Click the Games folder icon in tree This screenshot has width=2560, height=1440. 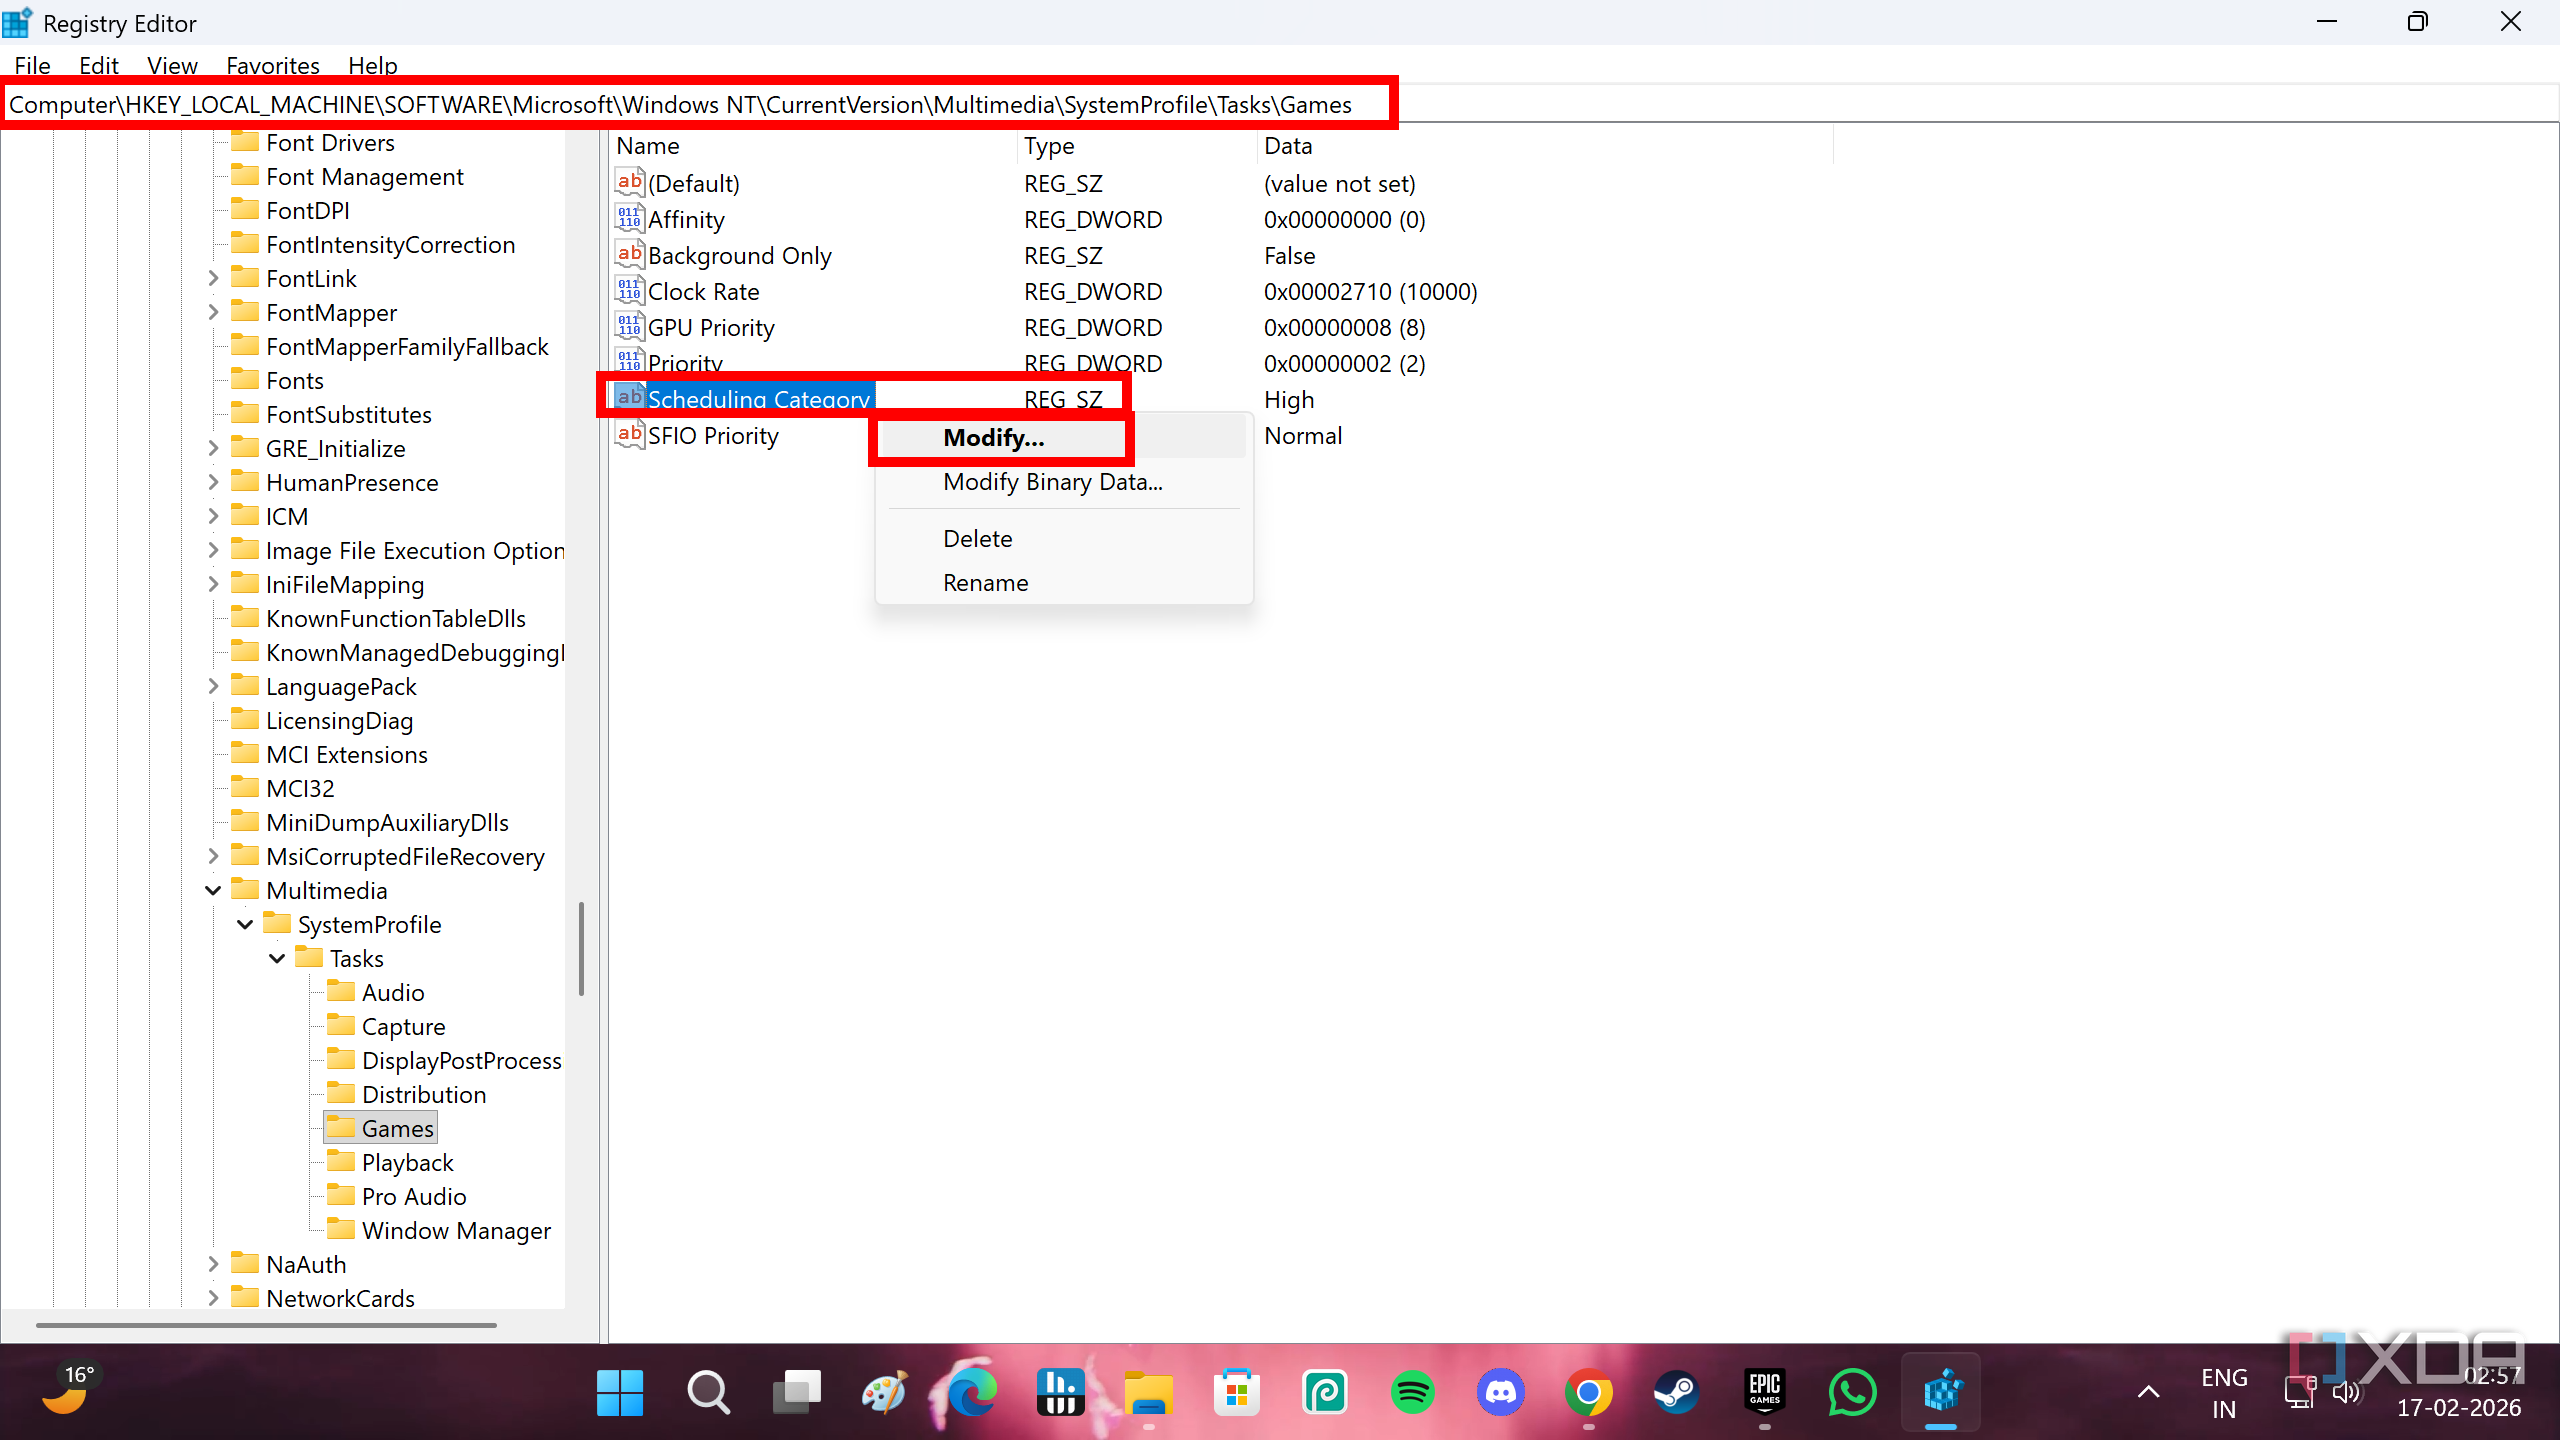pyautogui.click(x=342, y=1127)
